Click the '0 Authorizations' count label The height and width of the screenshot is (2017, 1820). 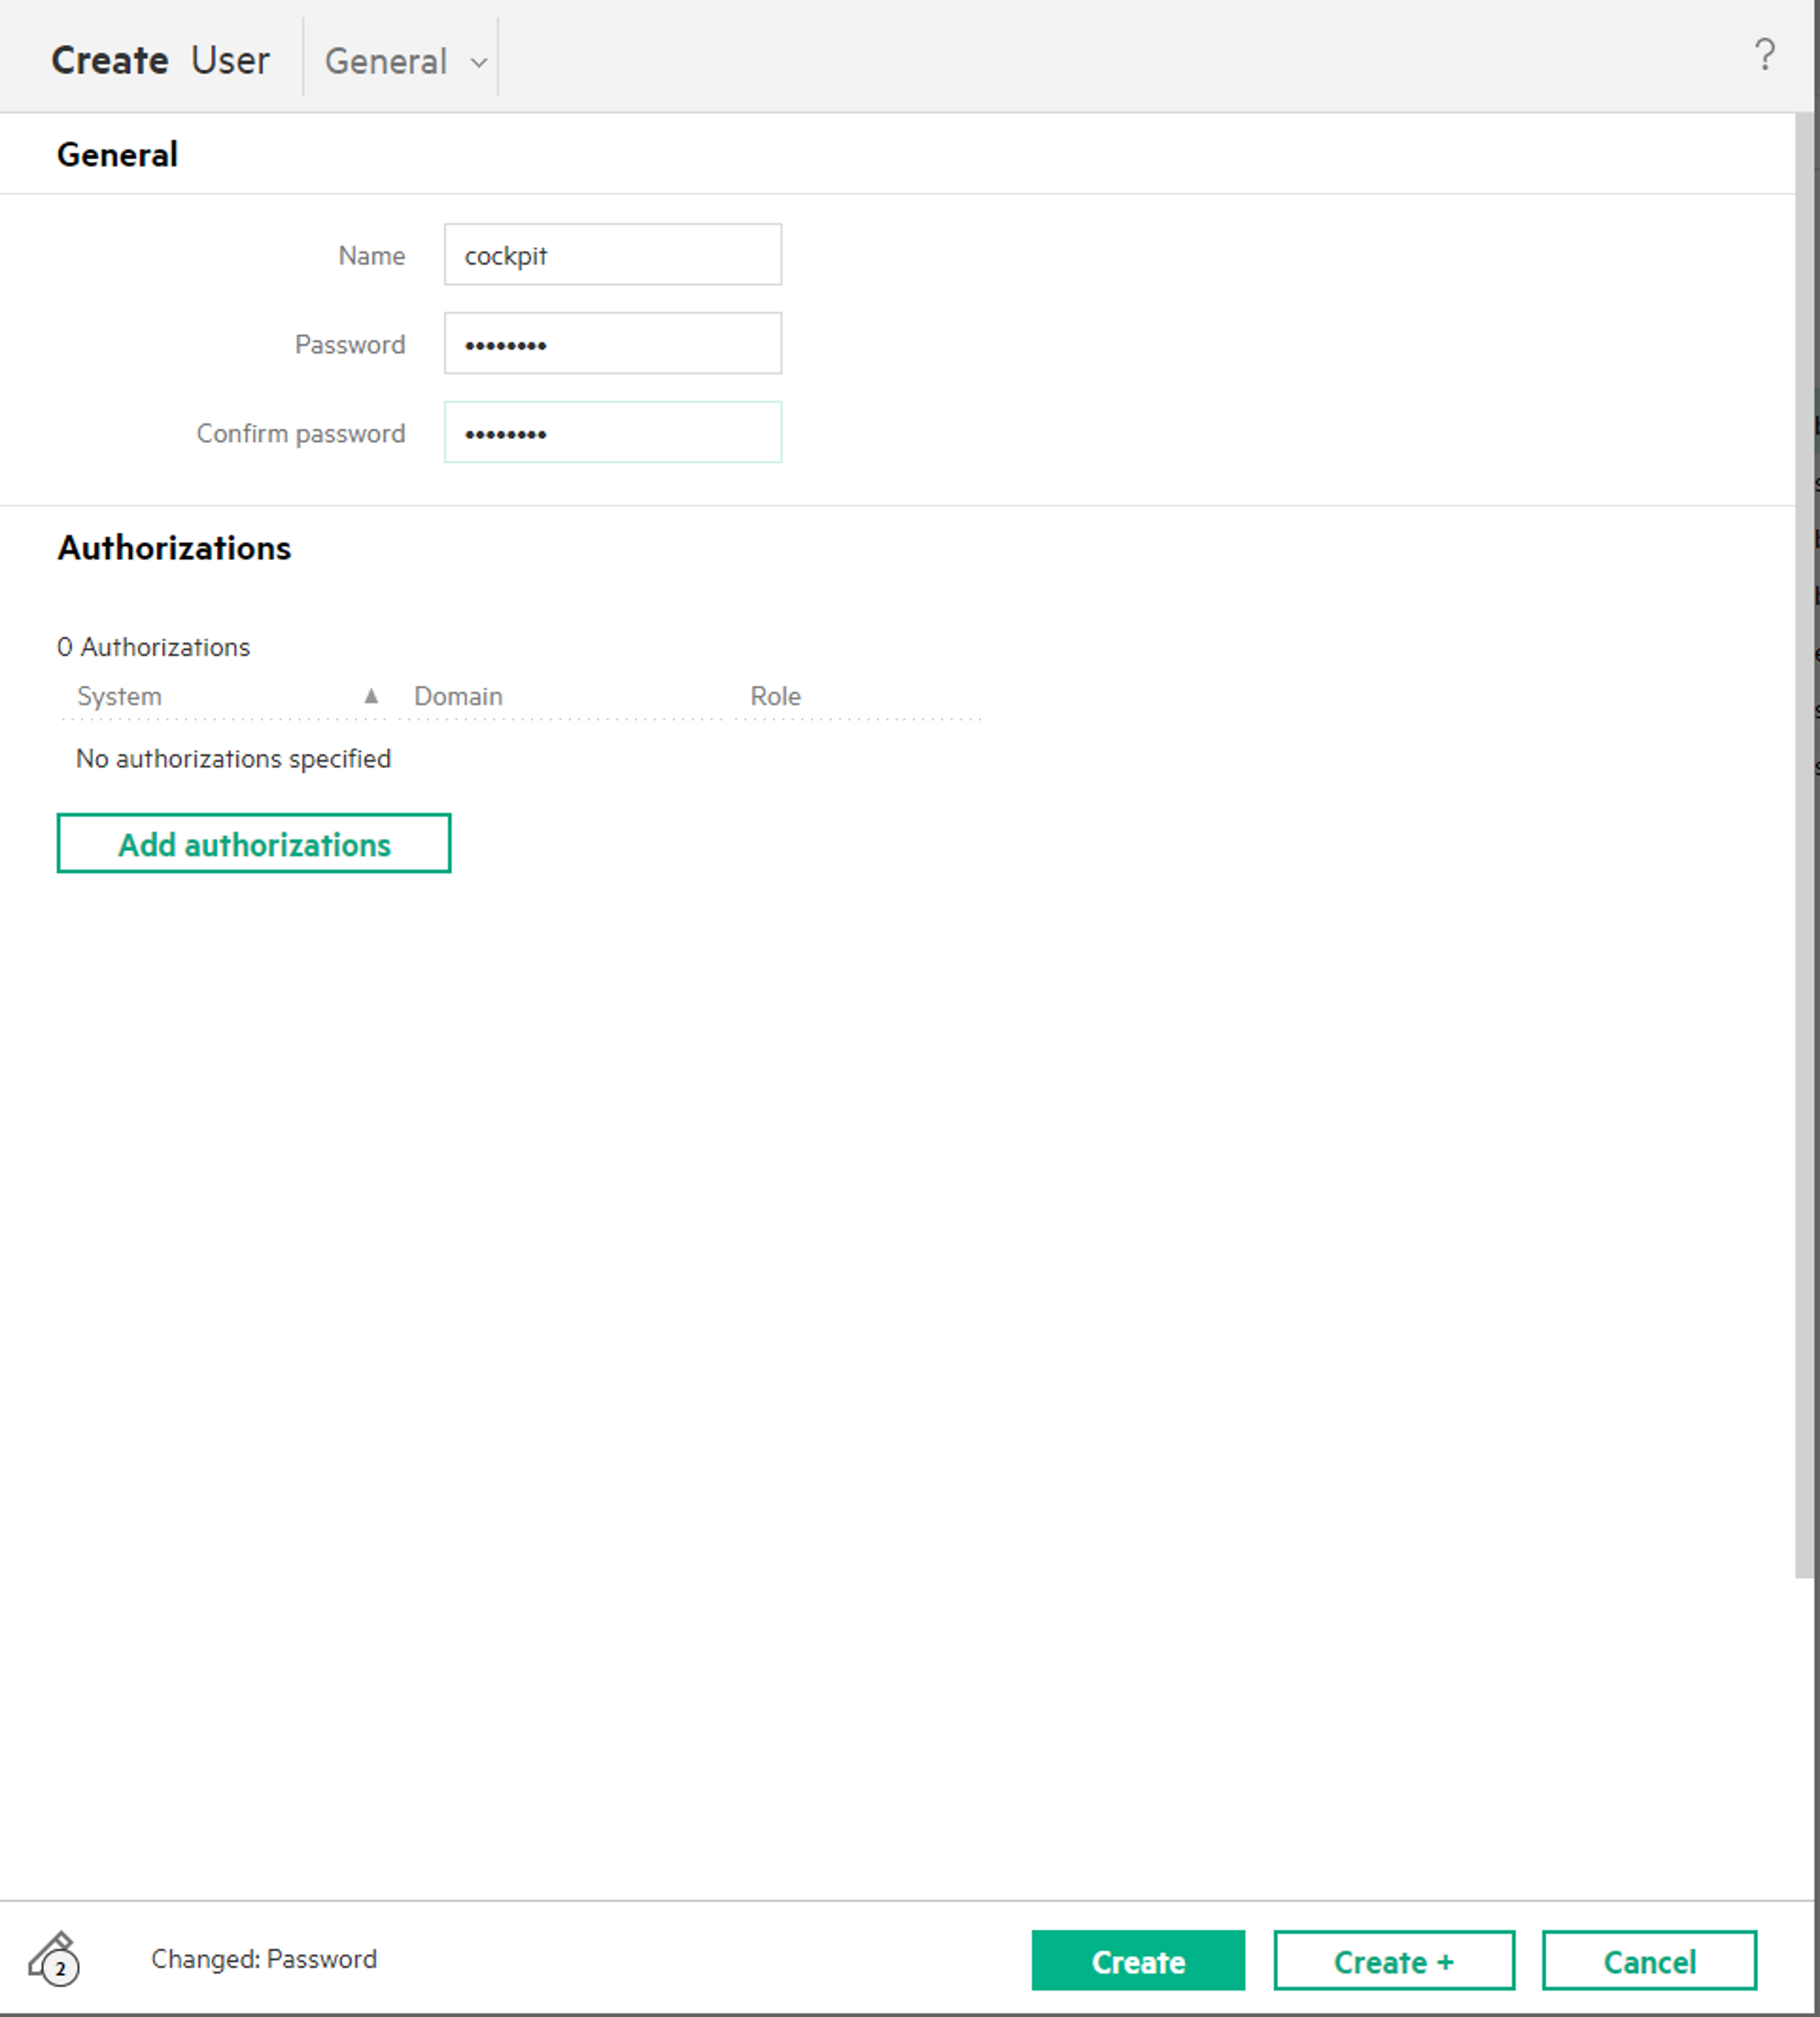pos(153,647)
